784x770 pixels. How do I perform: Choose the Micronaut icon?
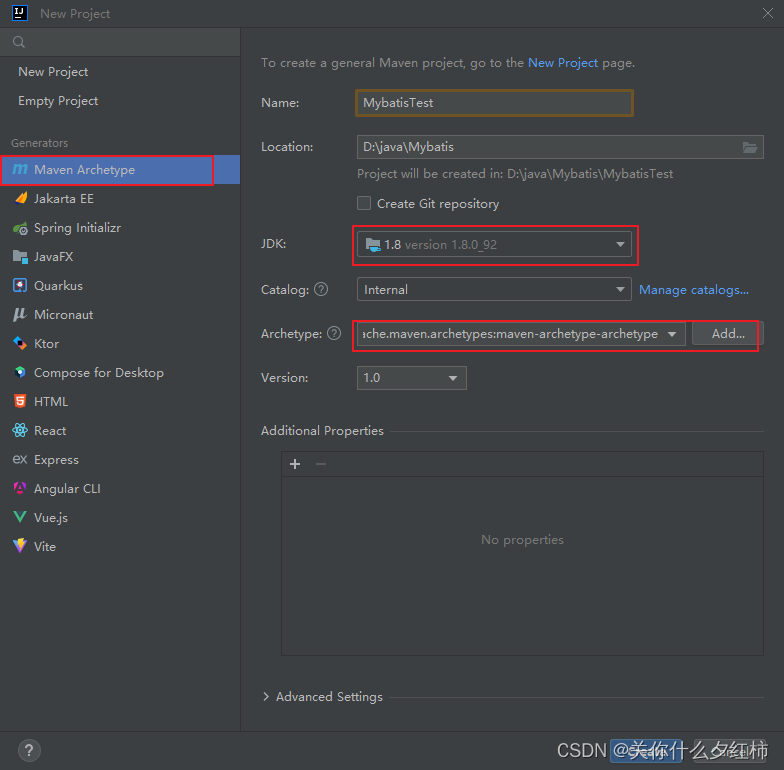coord(20,314)
